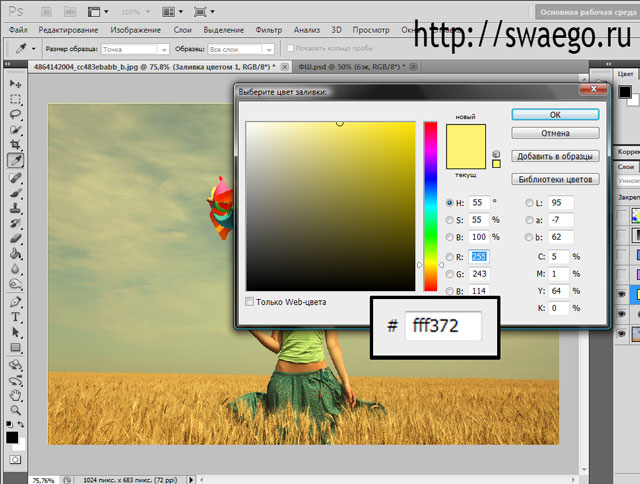This screenshot has height=484, width=640.
Task: Select the Eyedropper tool in toolbox
Action: pos(16,161)
